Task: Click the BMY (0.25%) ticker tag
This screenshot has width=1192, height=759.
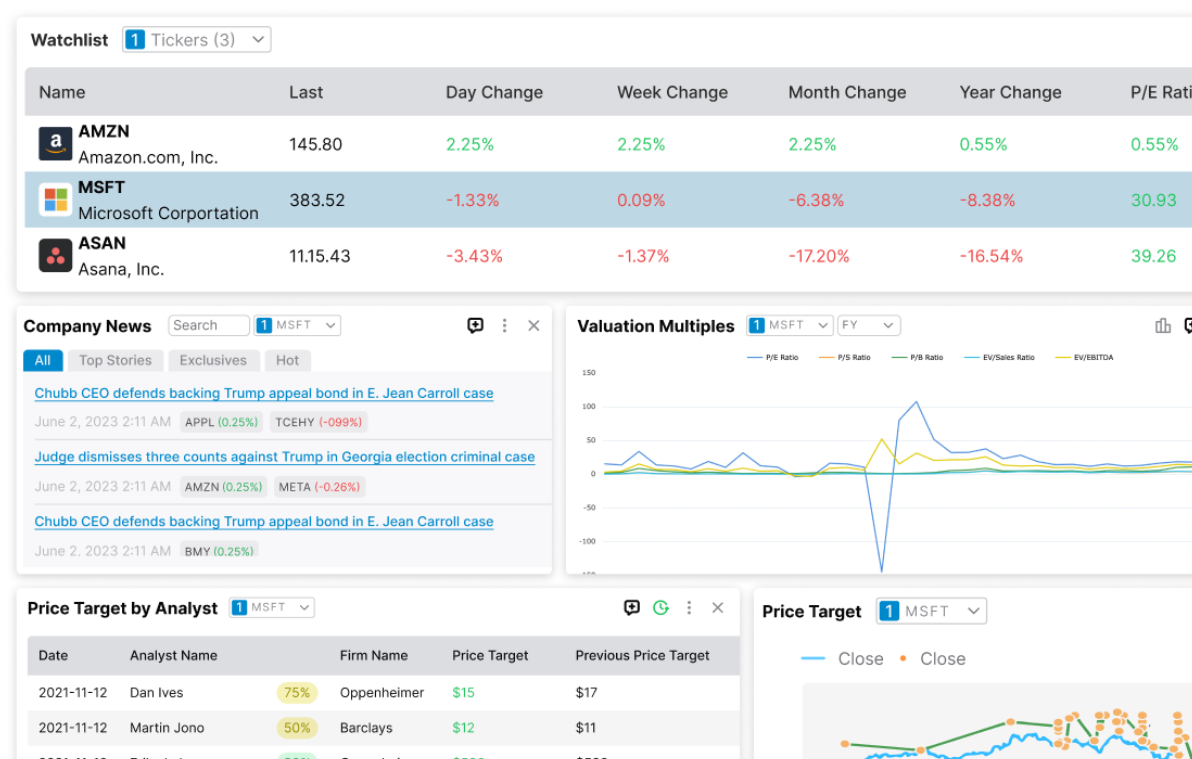Action: click(x=219, y=551)
